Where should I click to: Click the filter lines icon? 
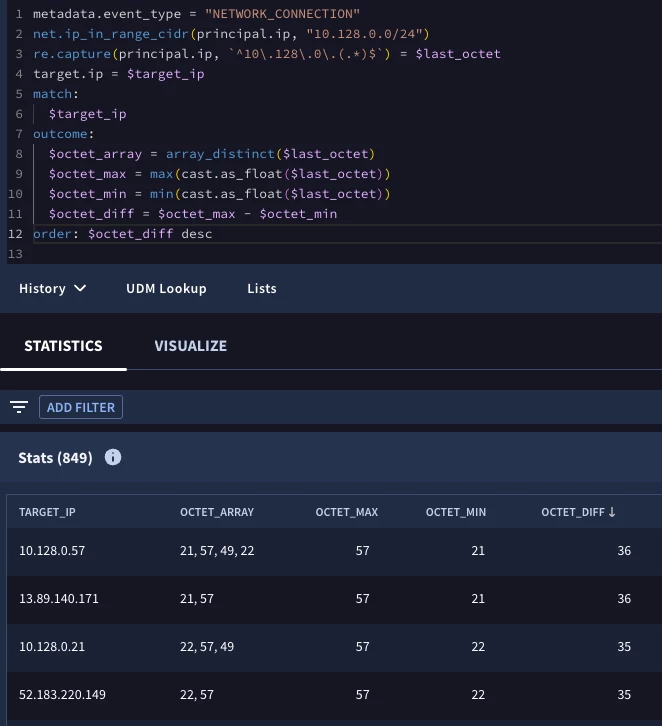coord(19,407)
